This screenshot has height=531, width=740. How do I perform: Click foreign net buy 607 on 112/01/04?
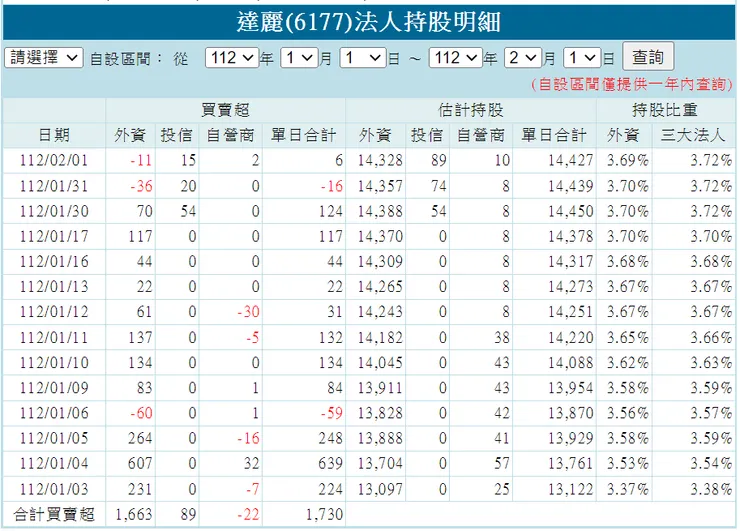pyautogui.click(x=140, y=464)
